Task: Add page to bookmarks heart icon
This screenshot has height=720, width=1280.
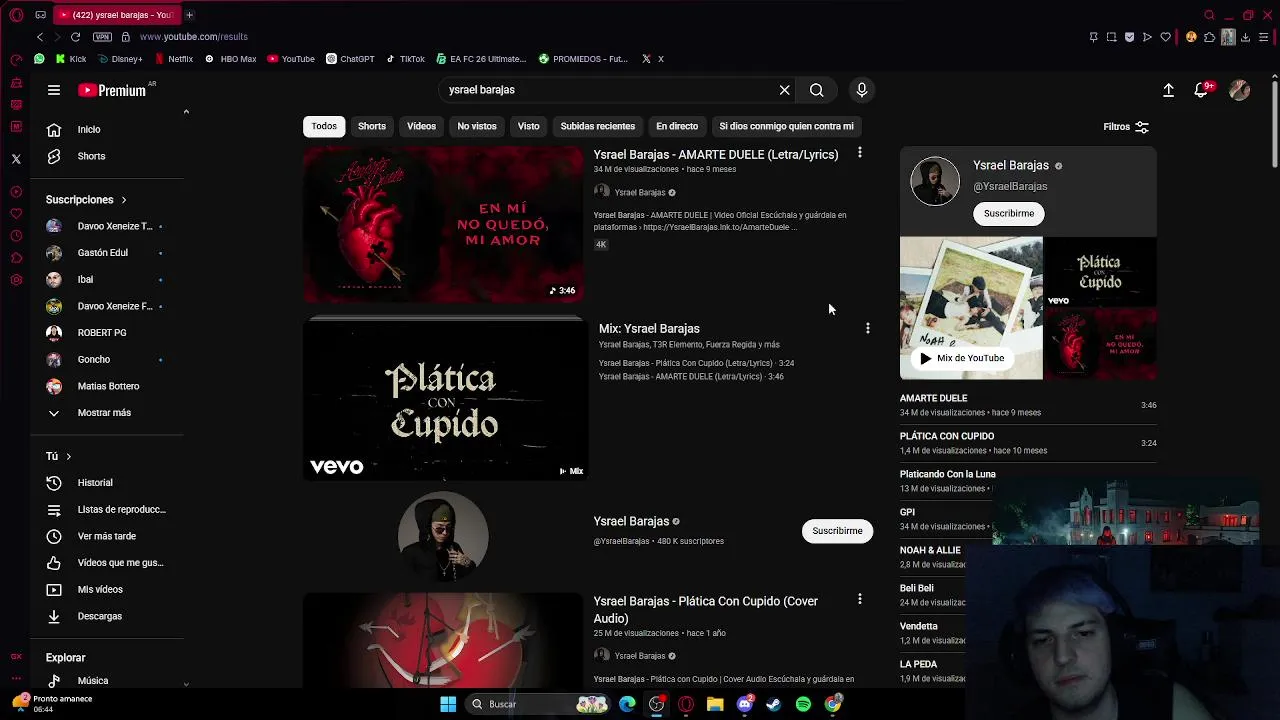Action: pos(1166,37)
